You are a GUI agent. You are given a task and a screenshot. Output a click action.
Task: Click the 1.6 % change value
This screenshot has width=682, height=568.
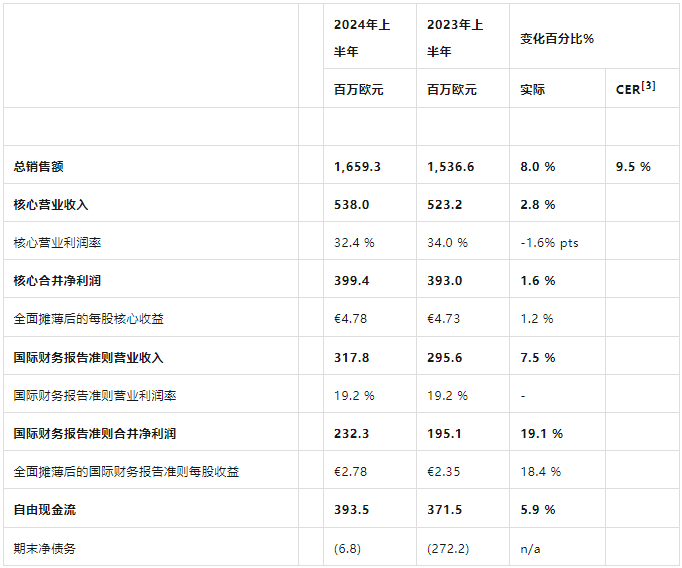[538, 281]
